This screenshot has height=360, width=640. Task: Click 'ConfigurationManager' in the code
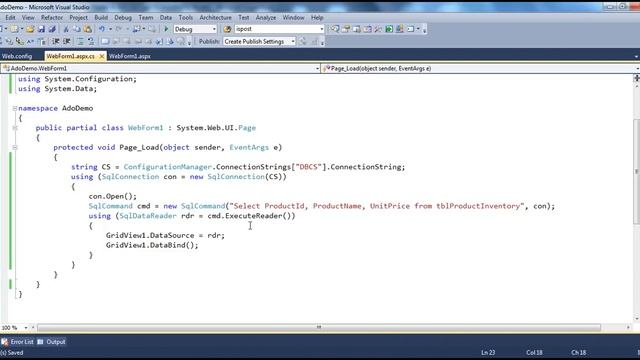click(x=167, y=167)
